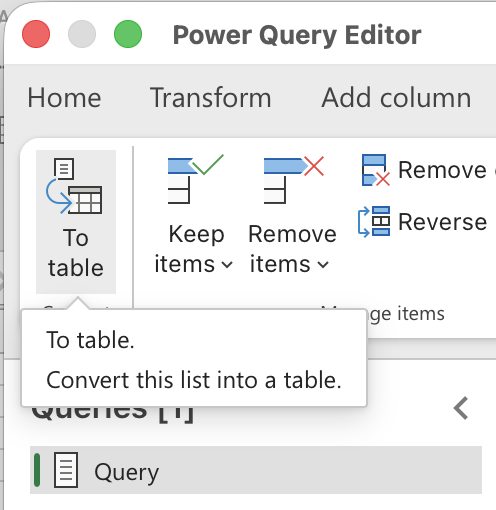Image resolution: width=496 pixels, height=510 pixels.
Task: Click the green full-screen window button
Action: point(128,34)
